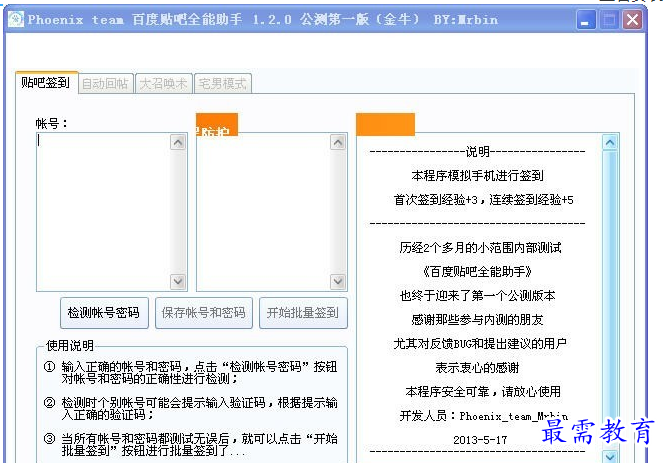Click the 说明 panel scrollbar track
The height and width of the screenshot is (463, 663).
pyautogui.click(x=610, y=300)
